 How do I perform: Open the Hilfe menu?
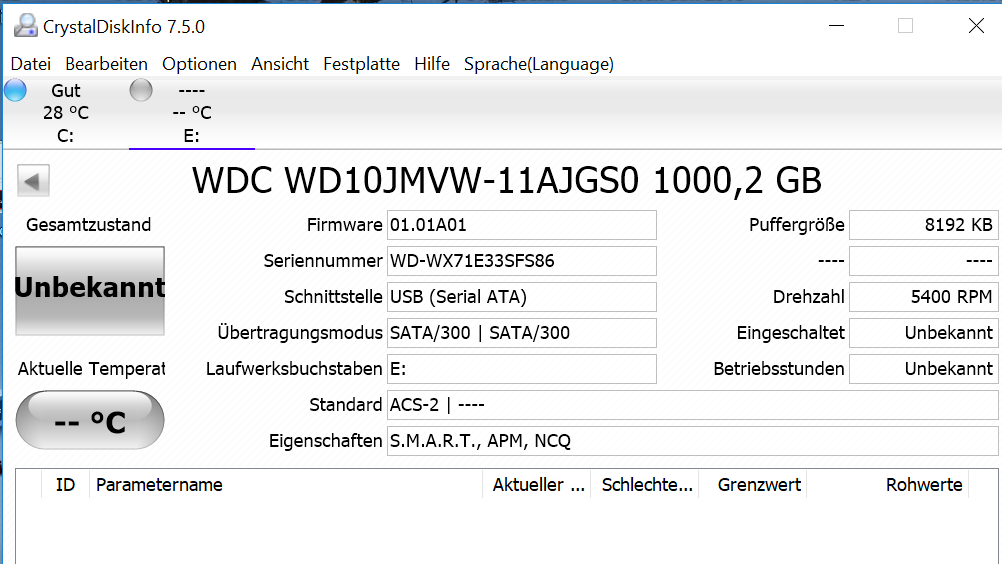tap(432, 64)
